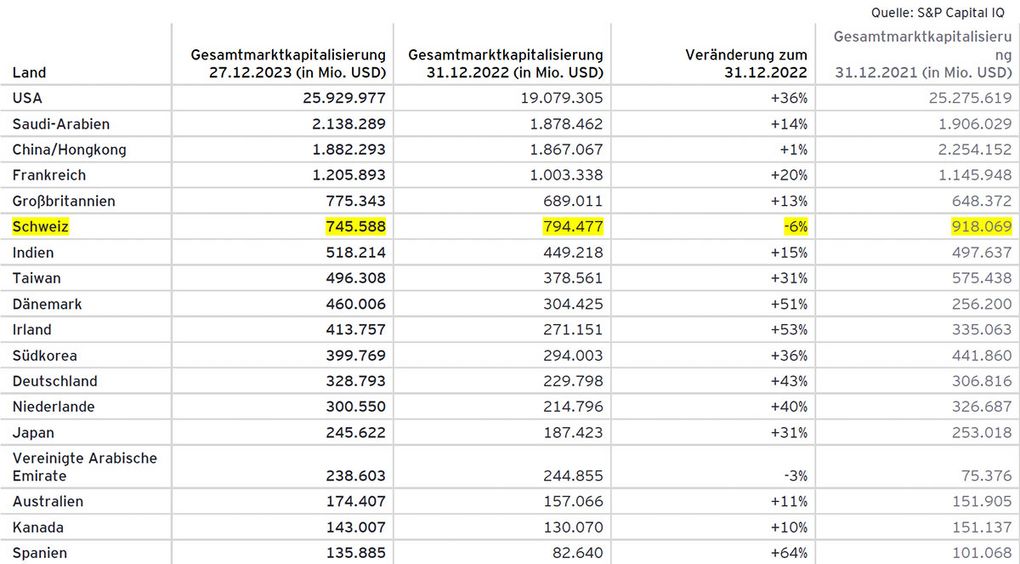Click the USA 2022 value 19.079.305
This screenshot has height=564, width=1020.
click(x=561, y=98)
